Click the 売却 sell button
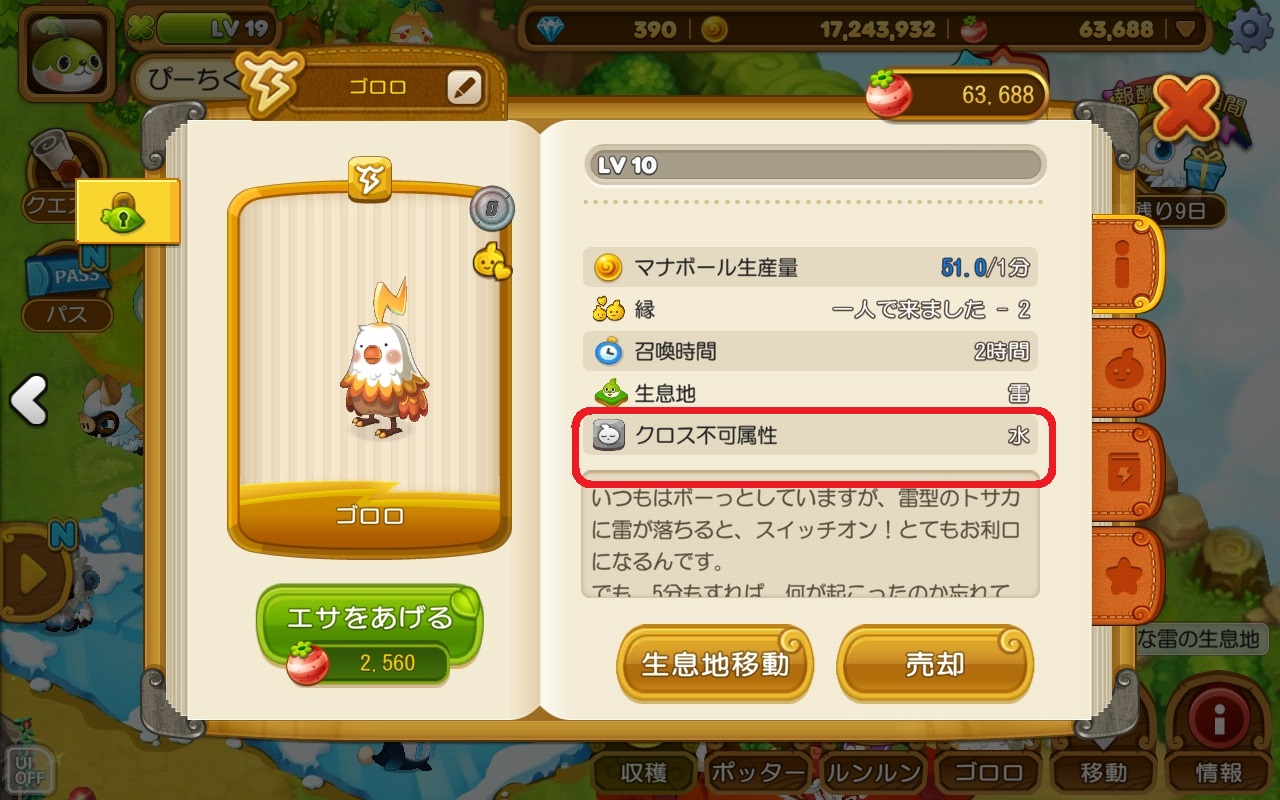This screenshot has width=1280, height=800. [x=934, y=664]
